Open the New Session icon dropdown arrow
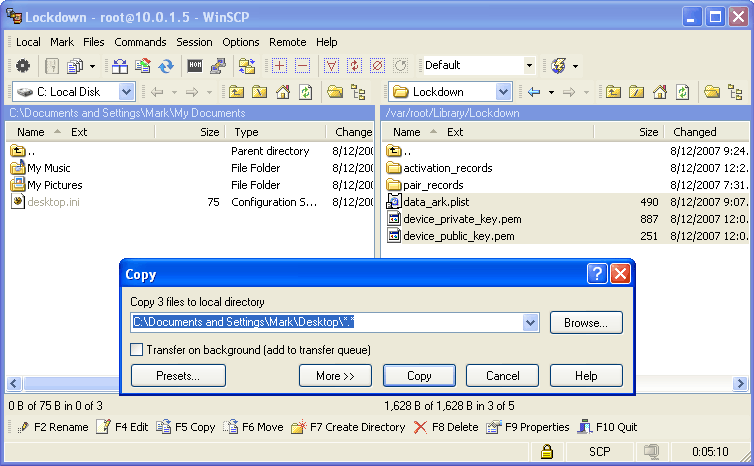This screenshot has width=754, height=466. coord(575,66)
